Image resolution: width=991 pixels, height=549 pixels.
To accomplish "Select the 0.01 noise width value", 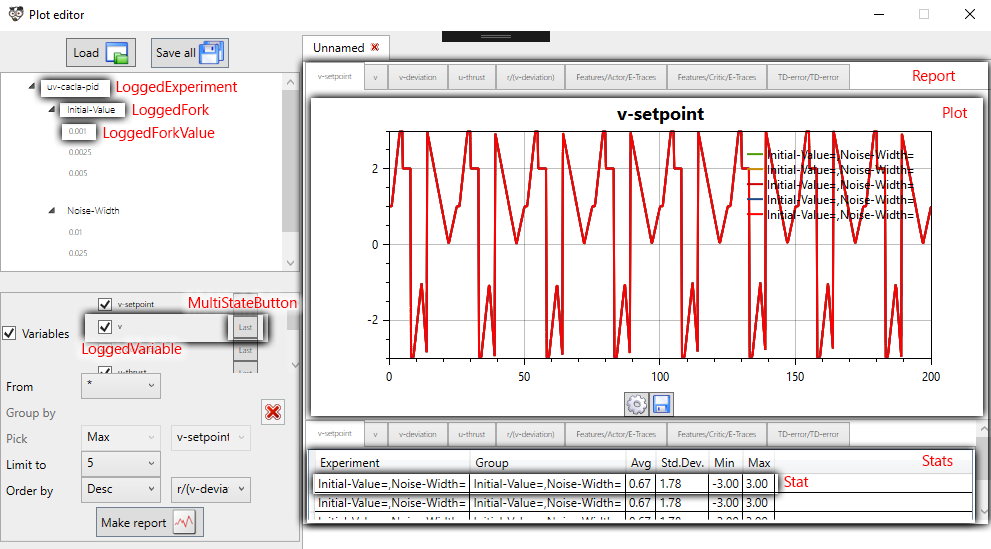I will click(x=75, y=232).
